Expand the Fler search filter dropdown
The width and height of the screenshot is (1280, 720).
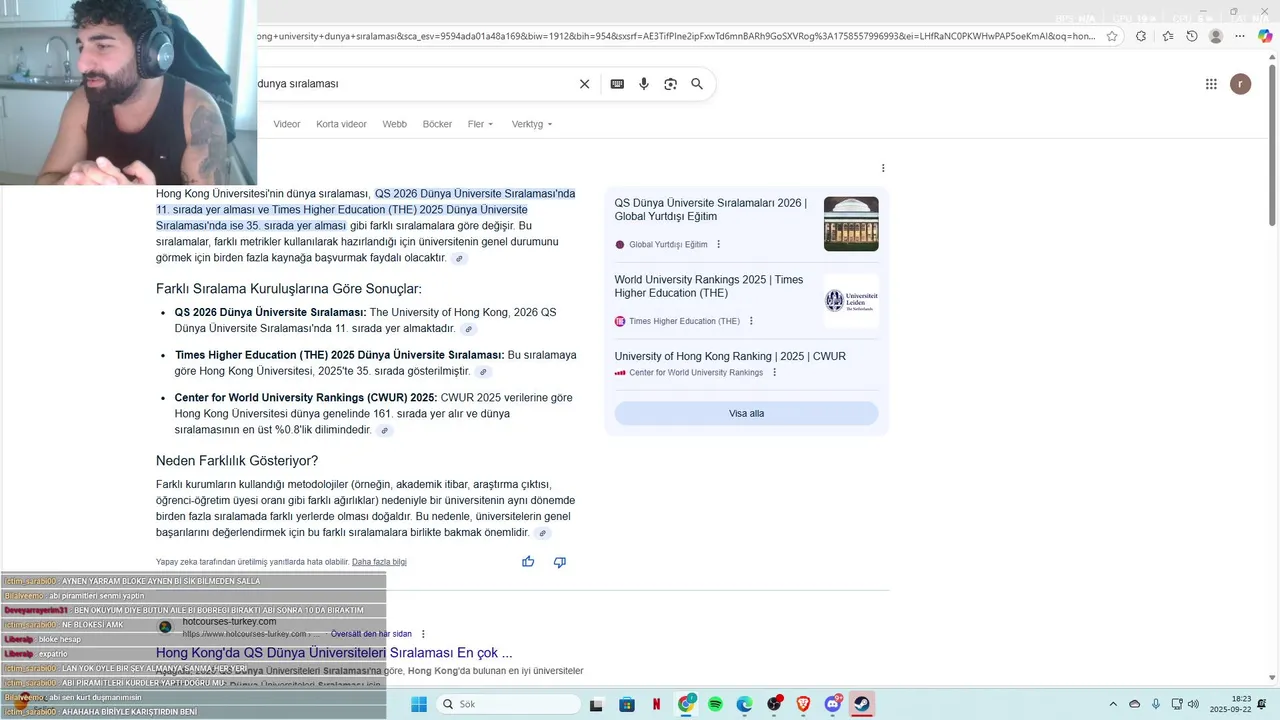[x=481, y=124]
